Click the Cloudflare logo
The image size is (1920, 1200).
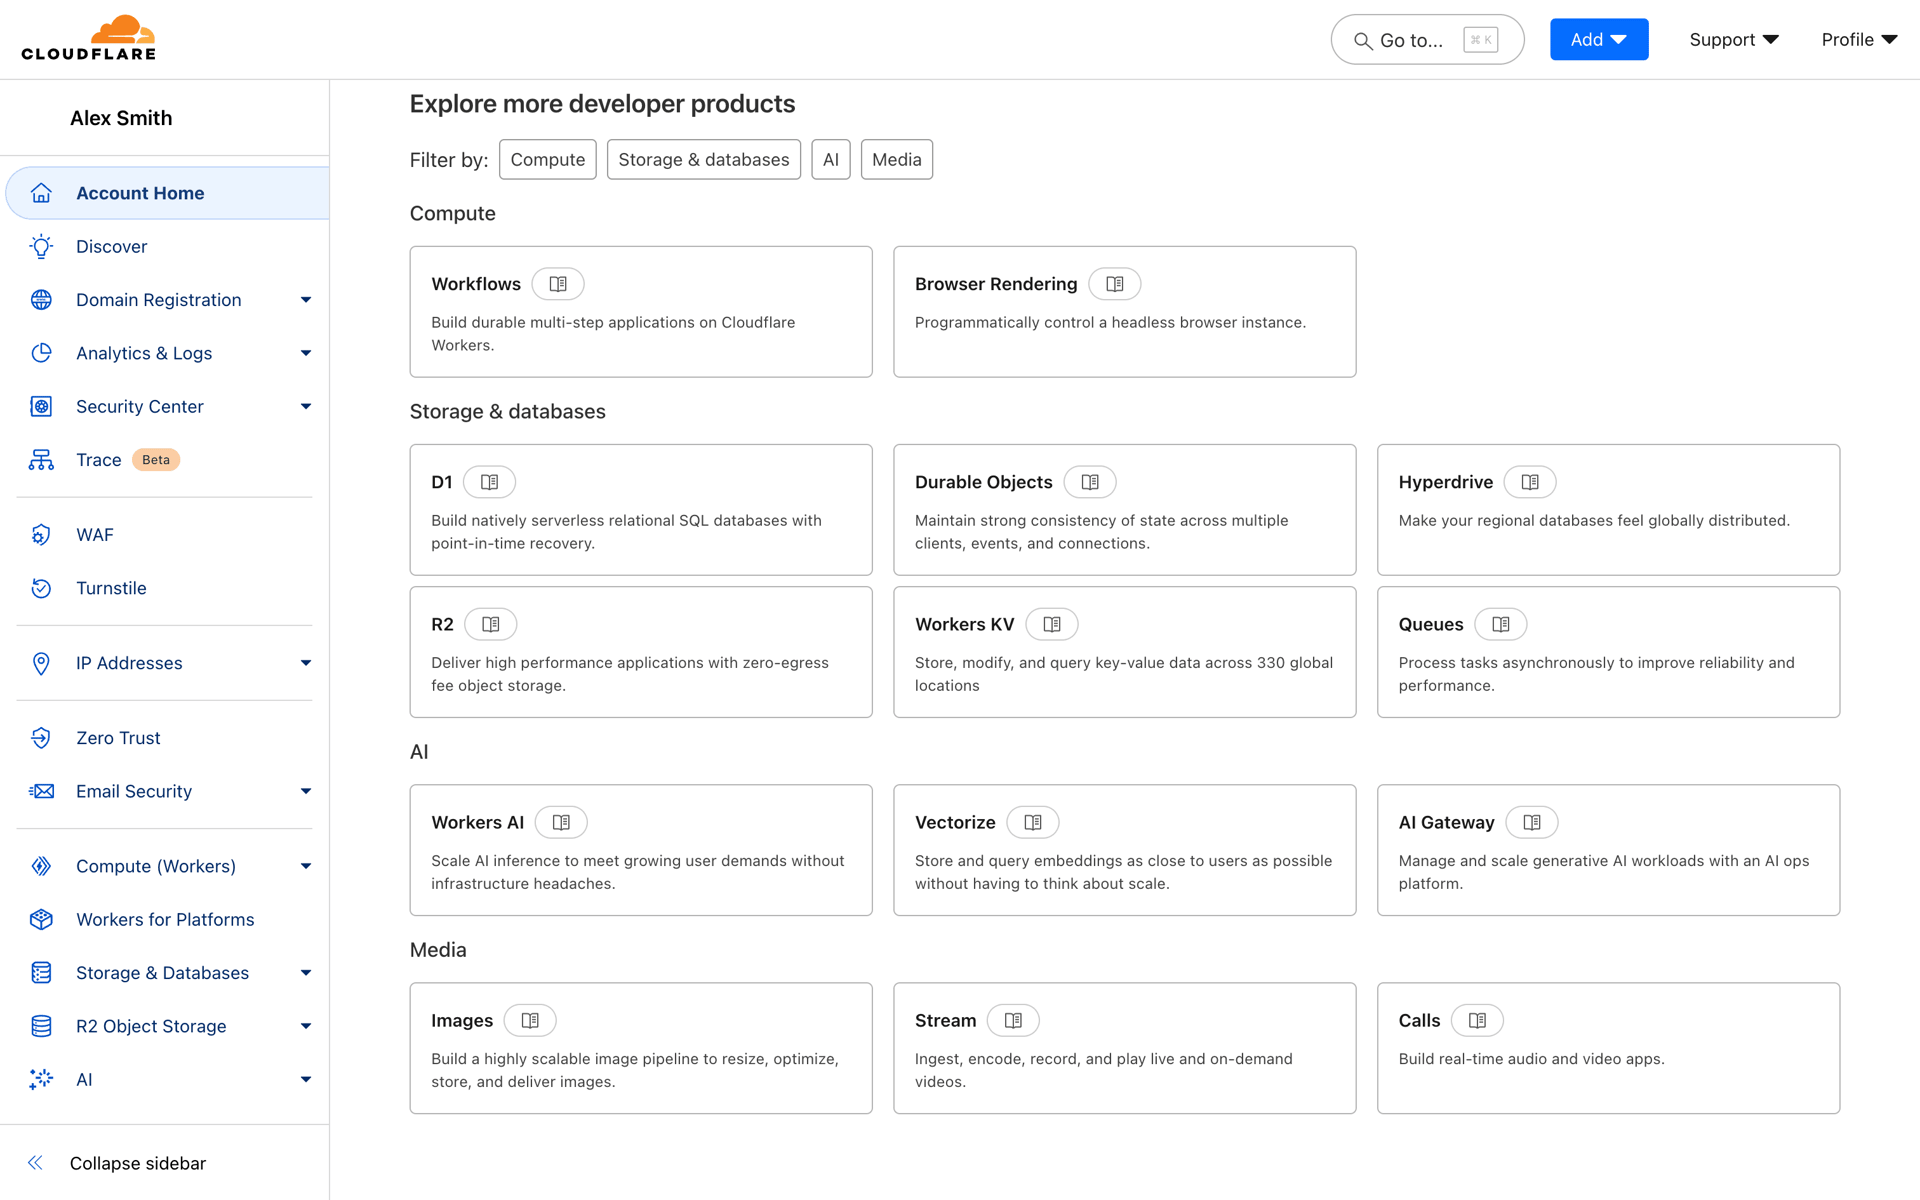pos(89,38)
